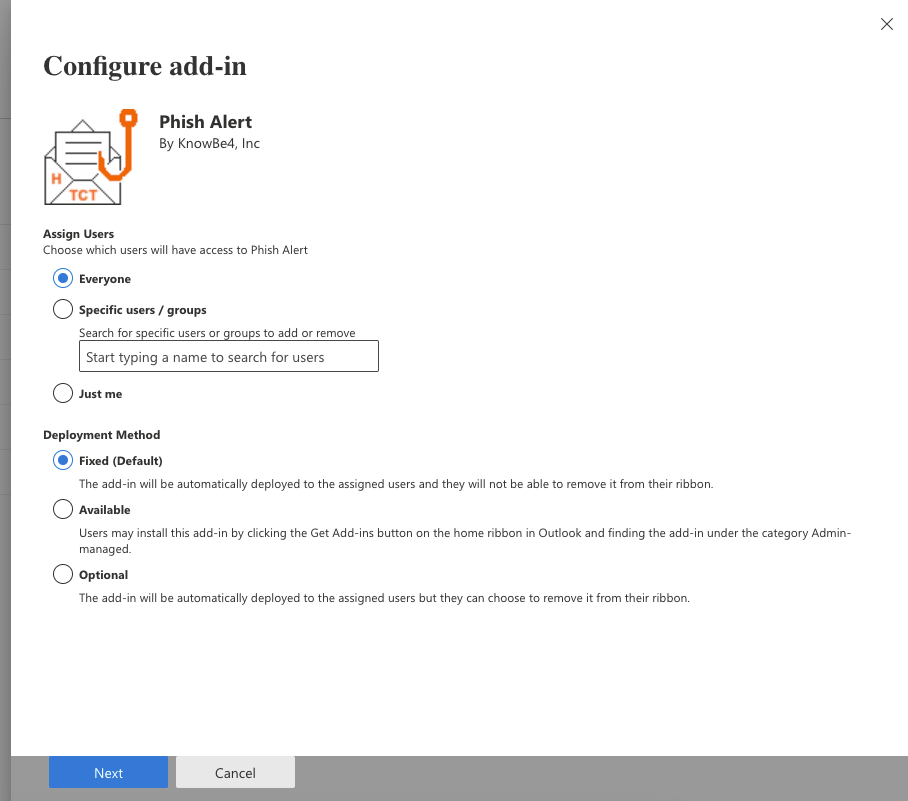Screen dimensions: 908x801
Task: Click the By KnowBe4, Inc subtitle
Action: click(208, 143)
